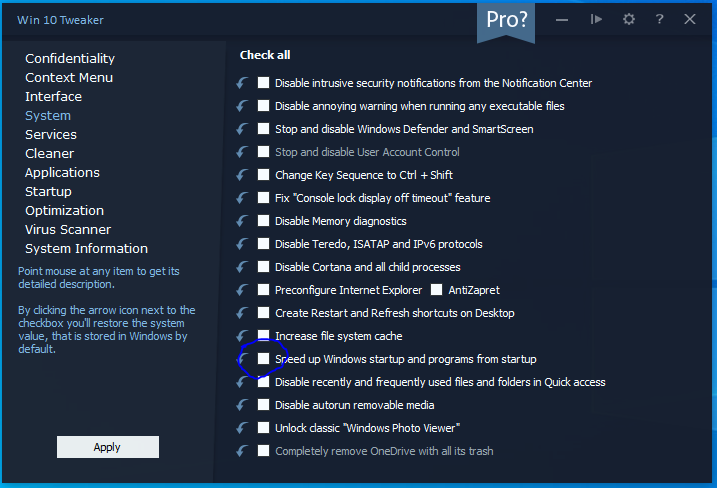Click the Apply button
Screen dimensions: 717x488
click(x=108, y=447)
